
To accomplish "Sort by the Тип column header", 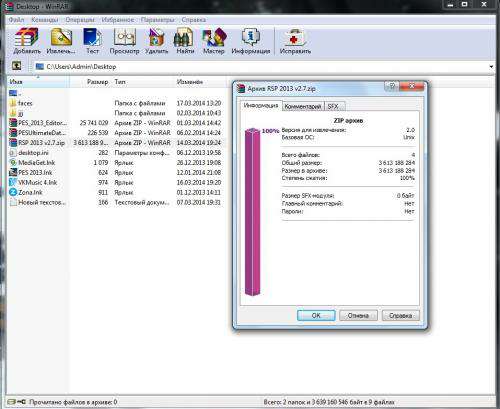I will tap(143, 82).
